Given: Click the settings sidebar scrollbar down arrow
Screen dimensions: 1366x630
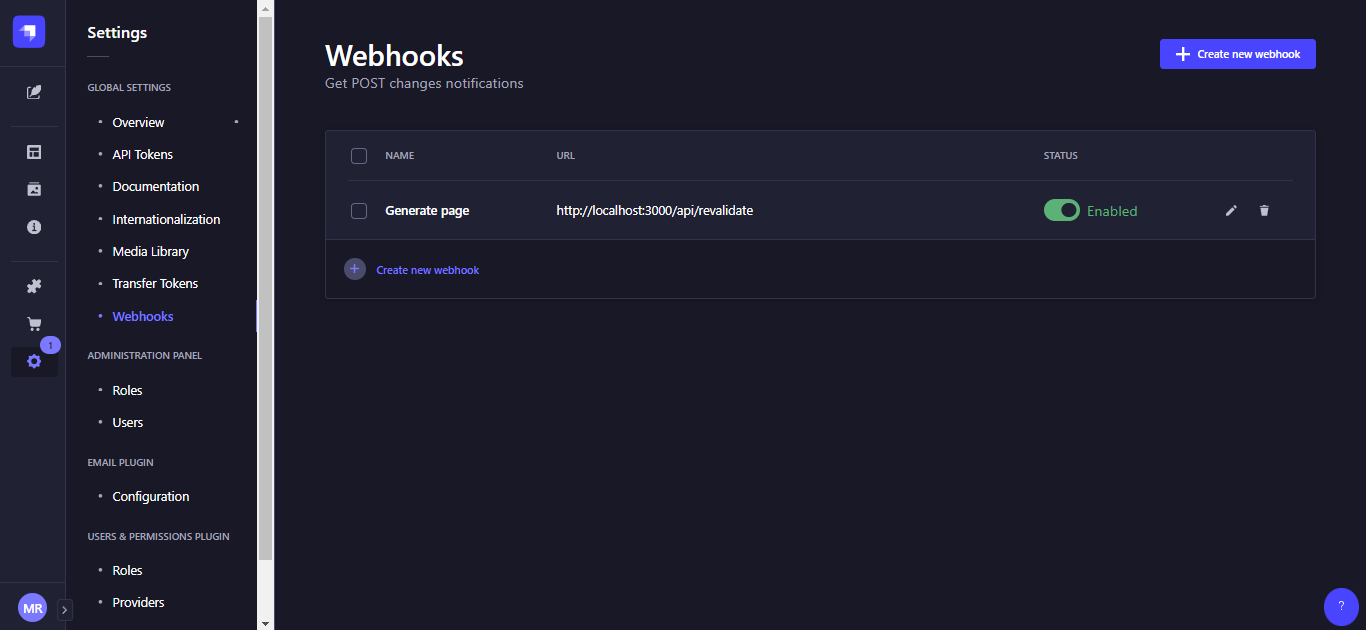Looking at the screenshot, I should 265,622.
